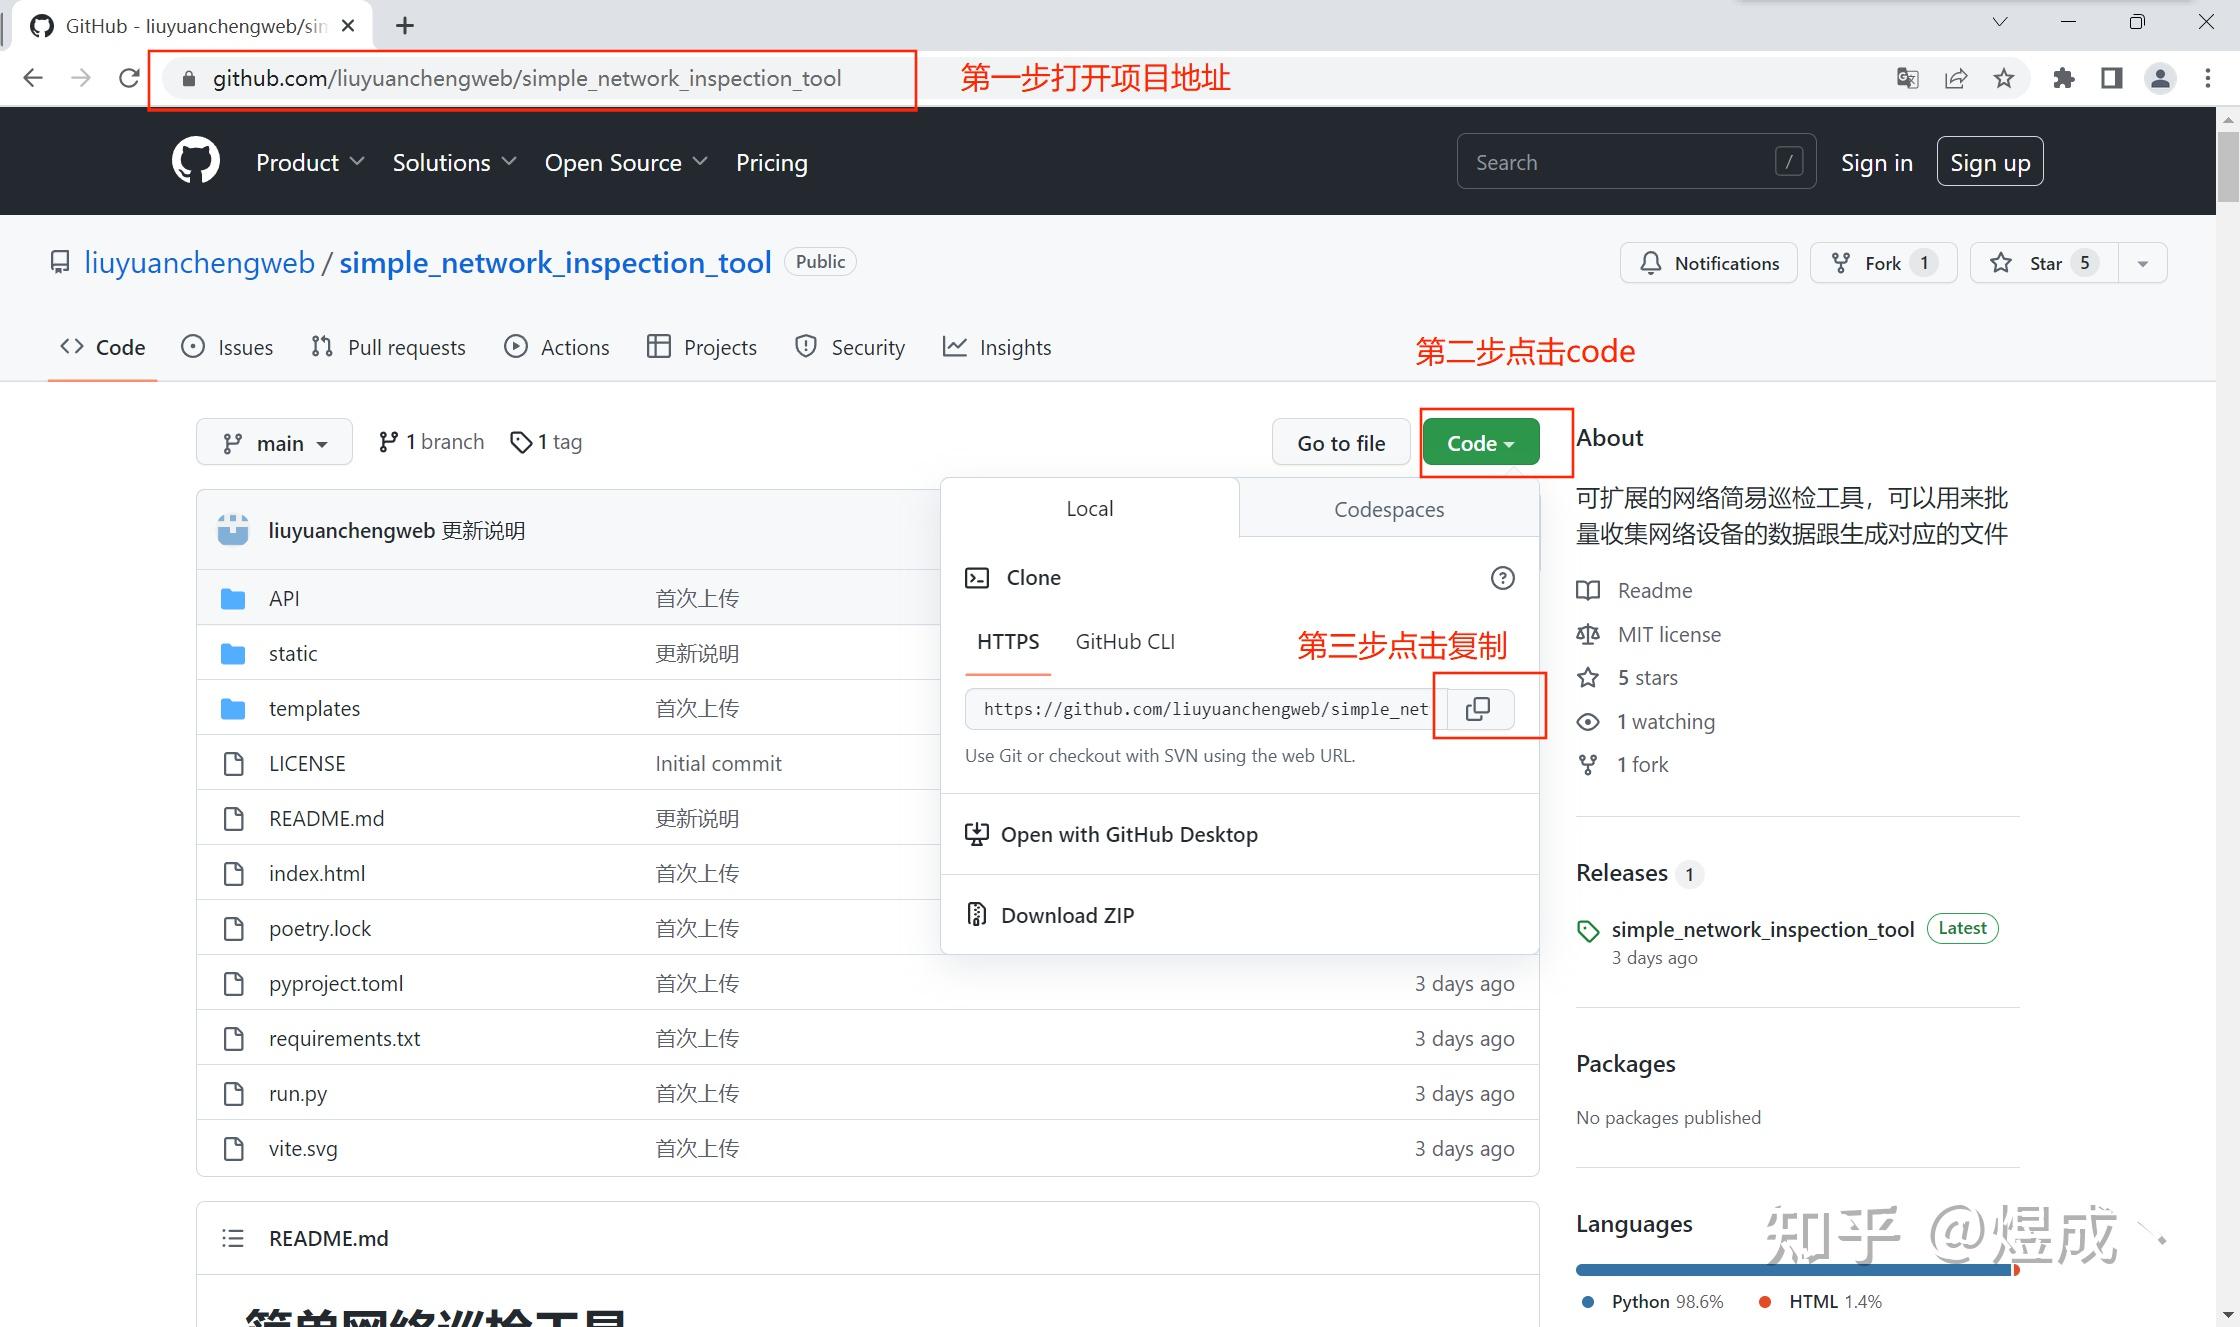Select the GitHub CLI clone tab

click(1125, 641)
